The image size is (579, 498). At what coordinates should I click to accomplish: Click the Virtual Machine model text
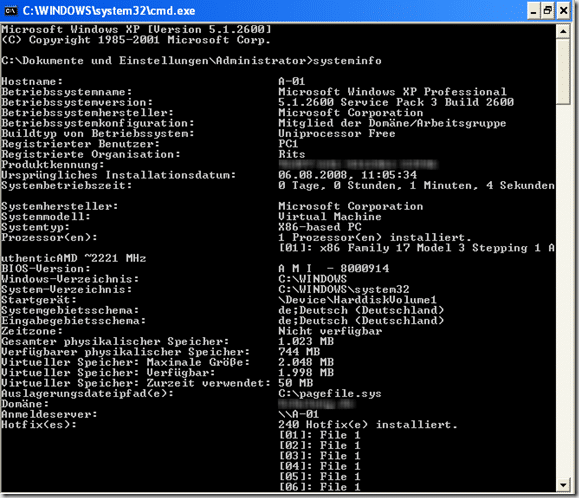pyautogui.click(x=330, y=216)
